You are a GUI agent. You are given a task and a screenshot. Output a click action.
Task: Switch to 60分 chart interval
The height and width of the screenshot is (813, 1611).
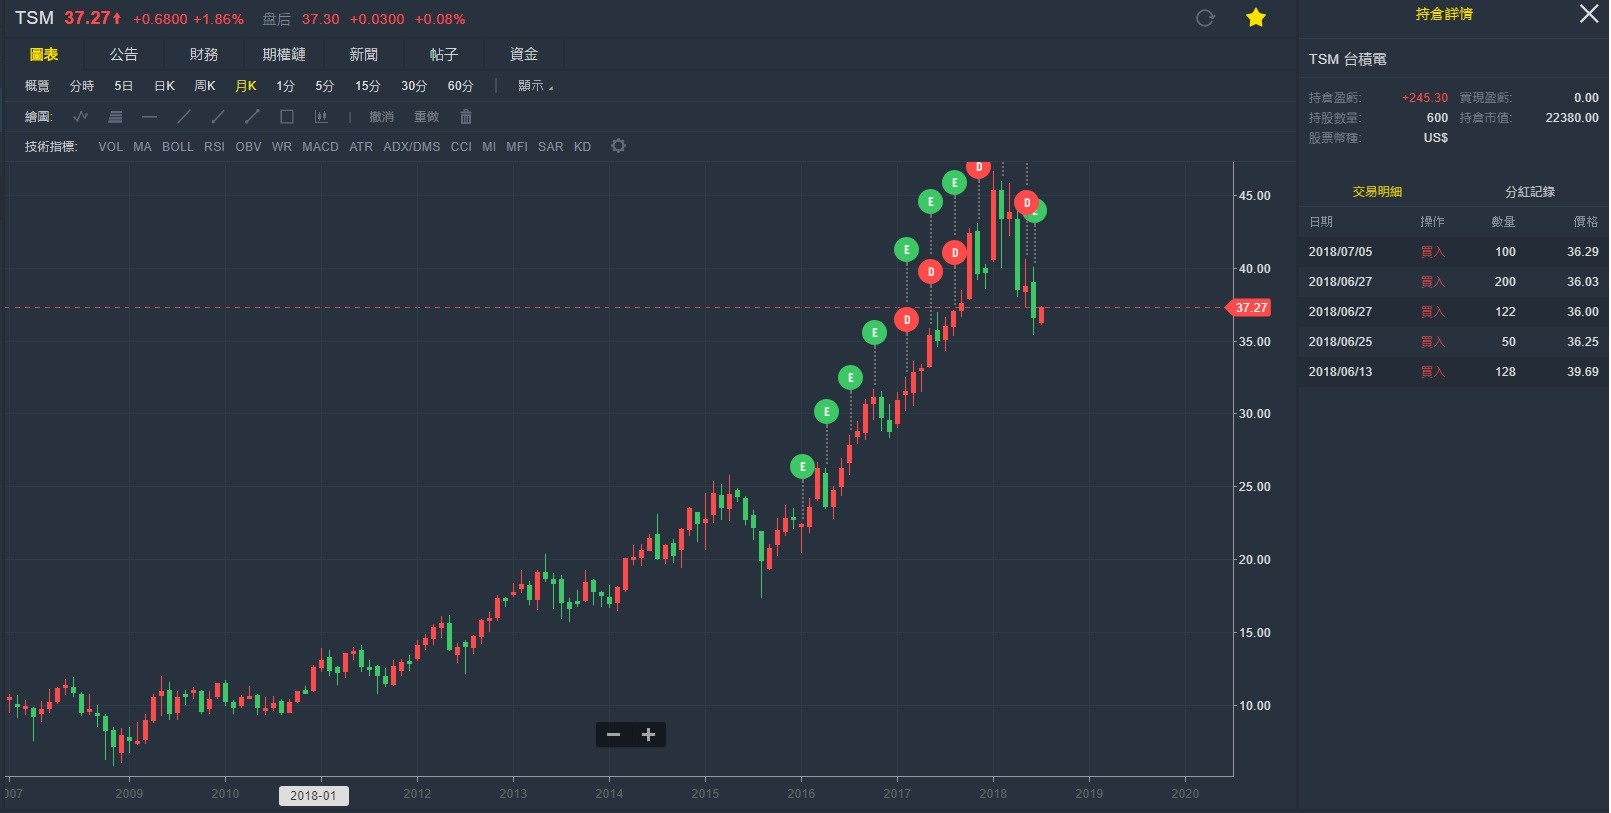460,86
